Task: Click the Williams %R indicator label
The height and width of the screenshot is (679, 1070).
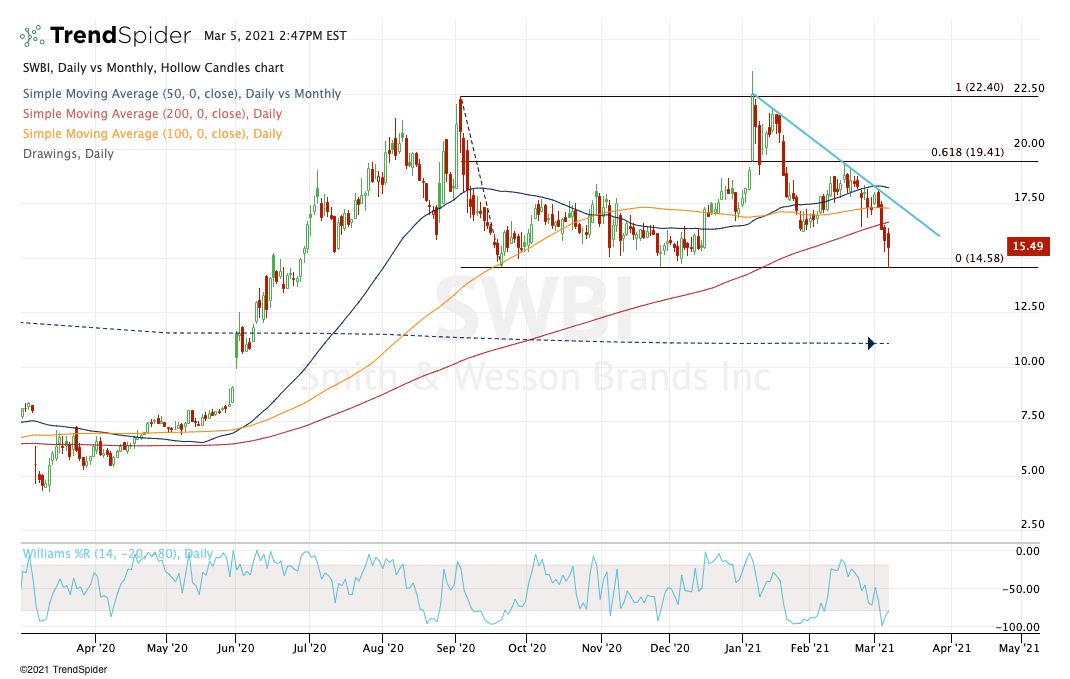Action: tap(118, 553)
